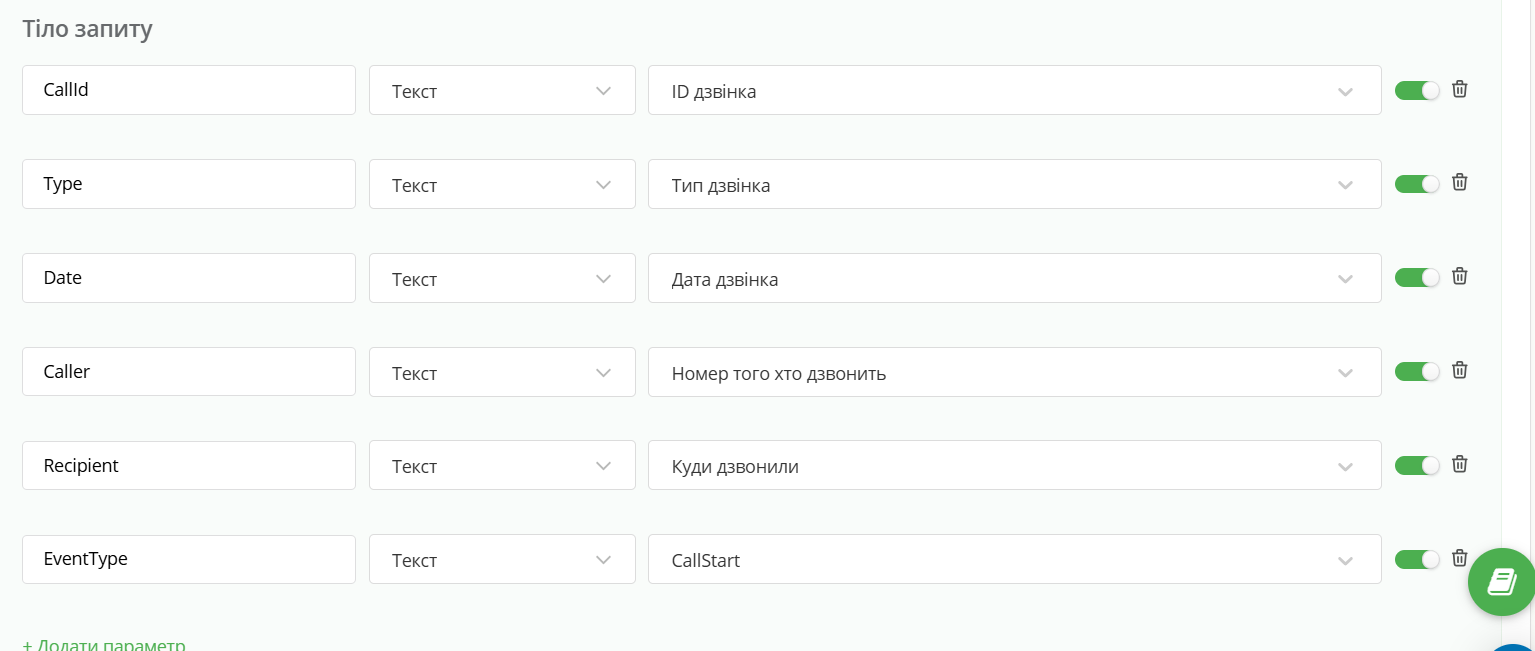Screen dimensions: 1535x651
Task: Delete the Type parameter row
Action: 1459,182
